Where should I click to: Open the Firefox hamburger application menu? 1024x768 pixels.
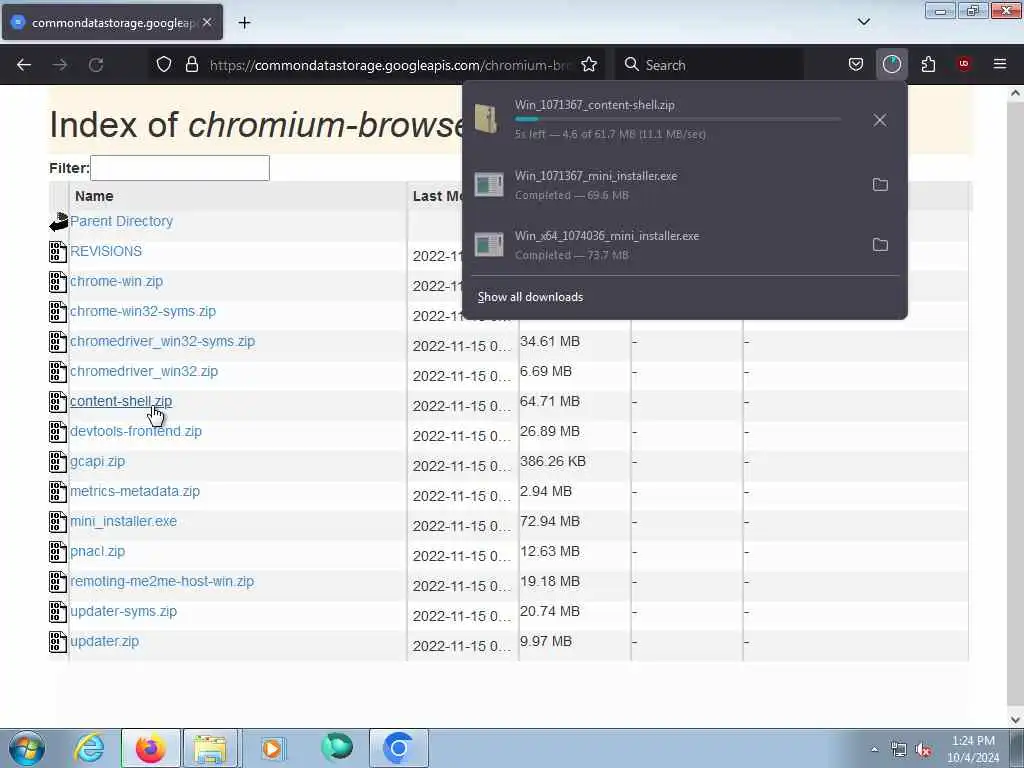tap(1000, 64)
